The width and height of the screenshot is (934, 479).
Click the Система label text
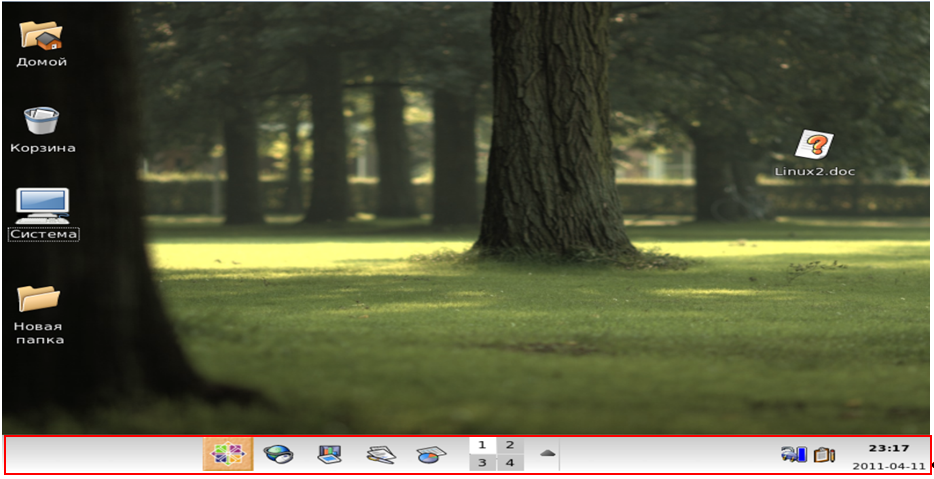point(43,234)
